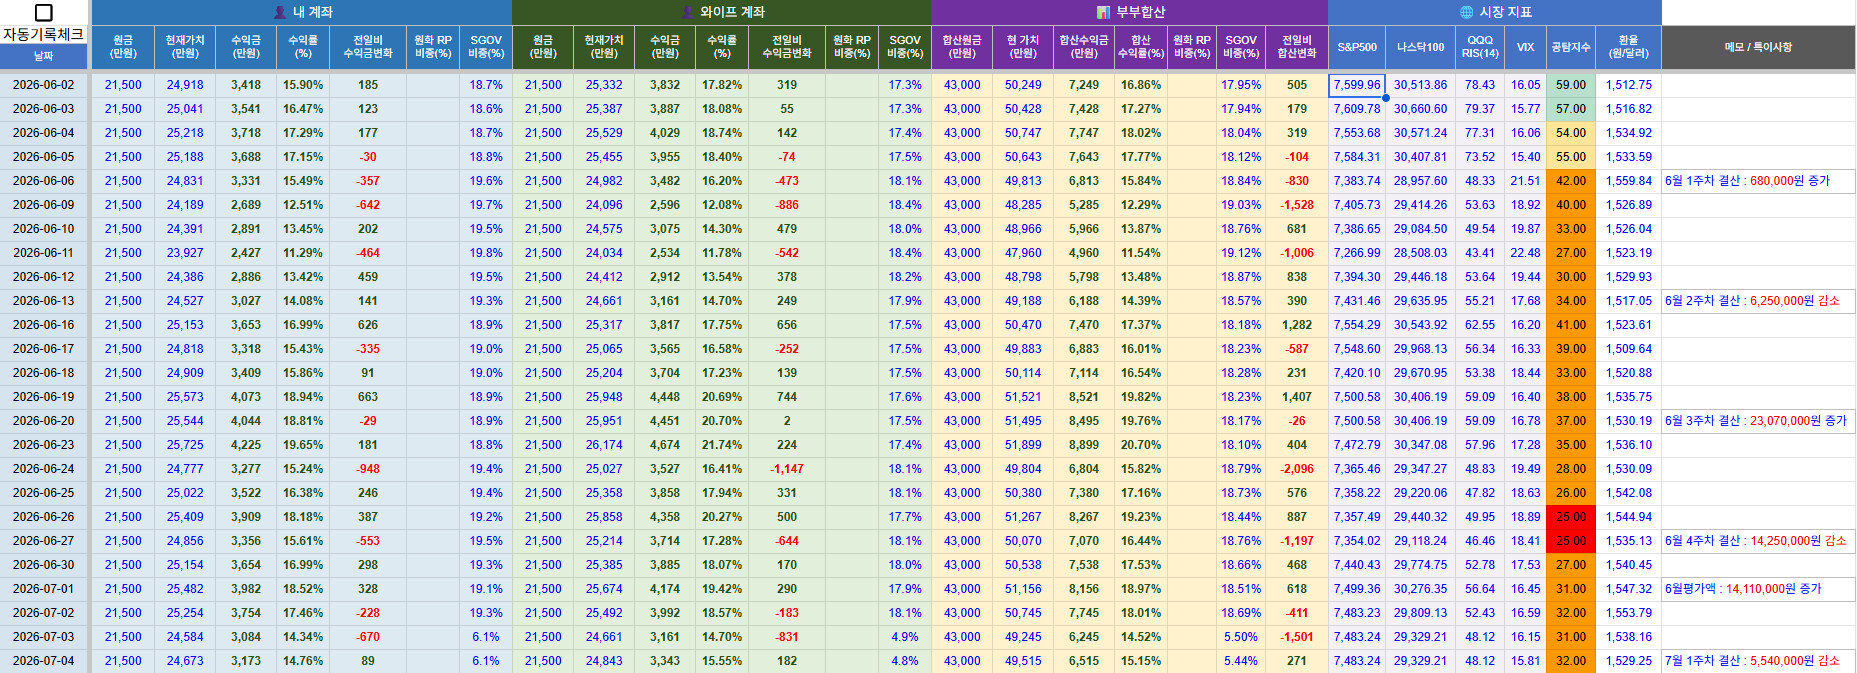This screenshot has height=673, width=1857.
Task: Select the yellow 공탐지수 cell 54.00
Action: coord(1570,133)
